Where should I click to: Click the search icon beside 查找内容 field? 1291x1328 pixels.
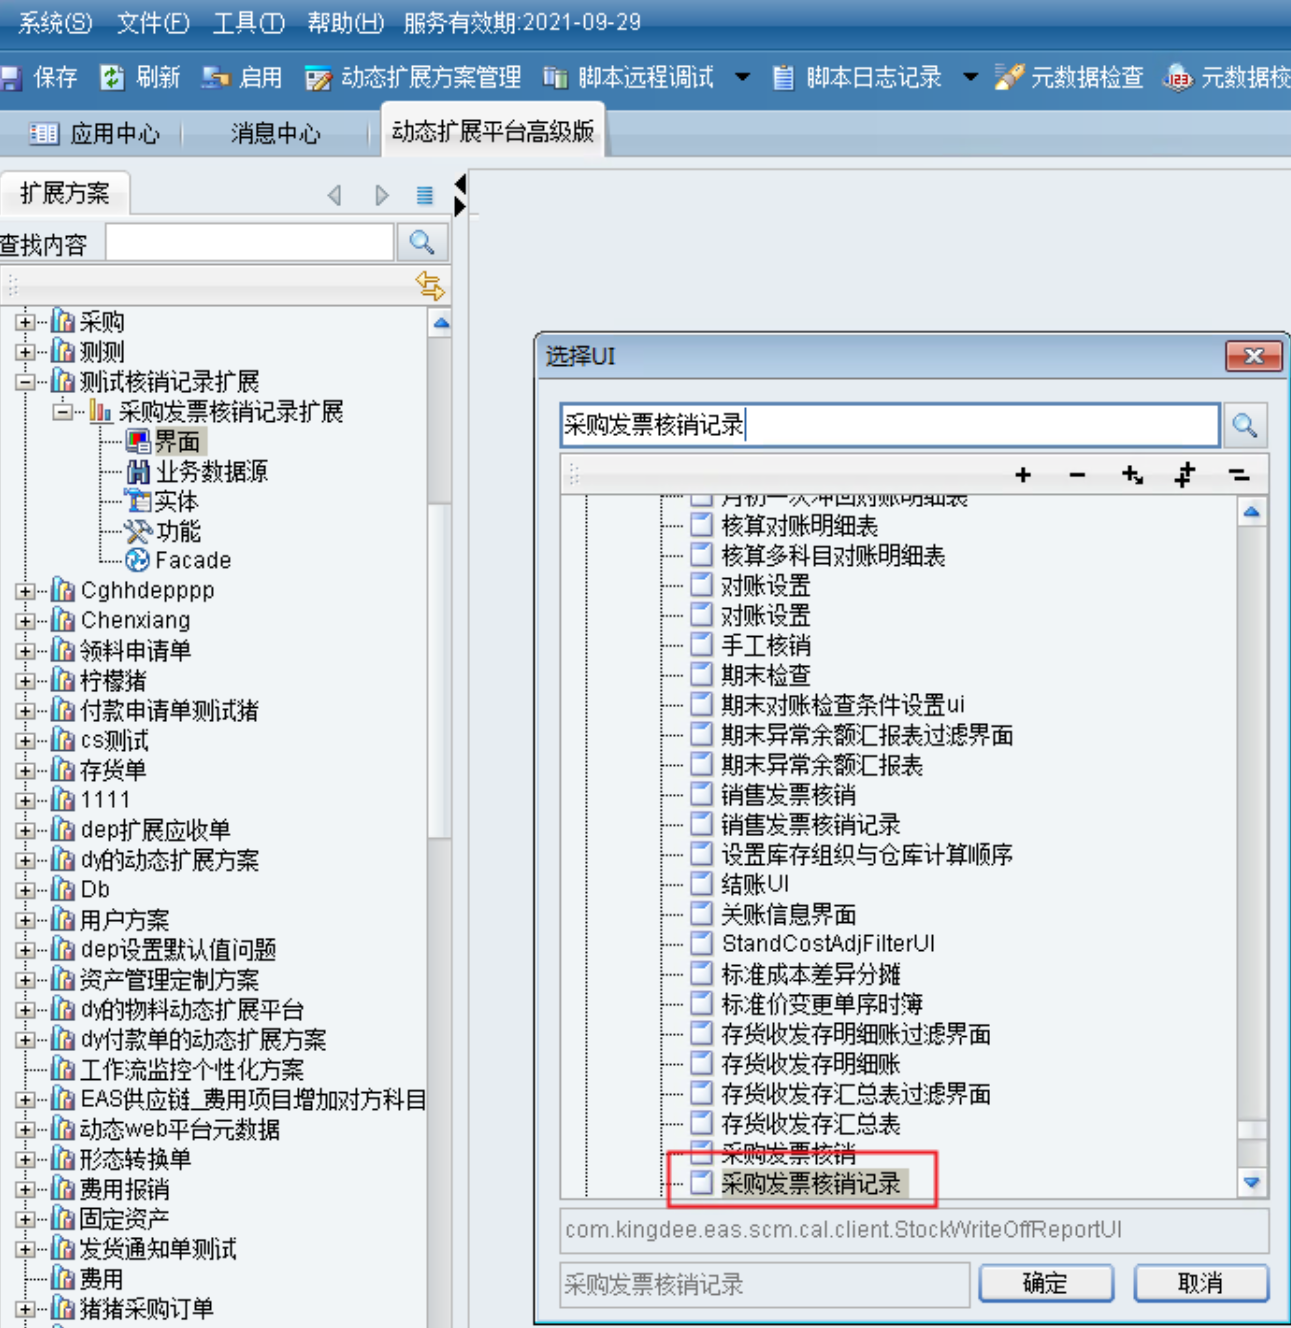[422, 243]
